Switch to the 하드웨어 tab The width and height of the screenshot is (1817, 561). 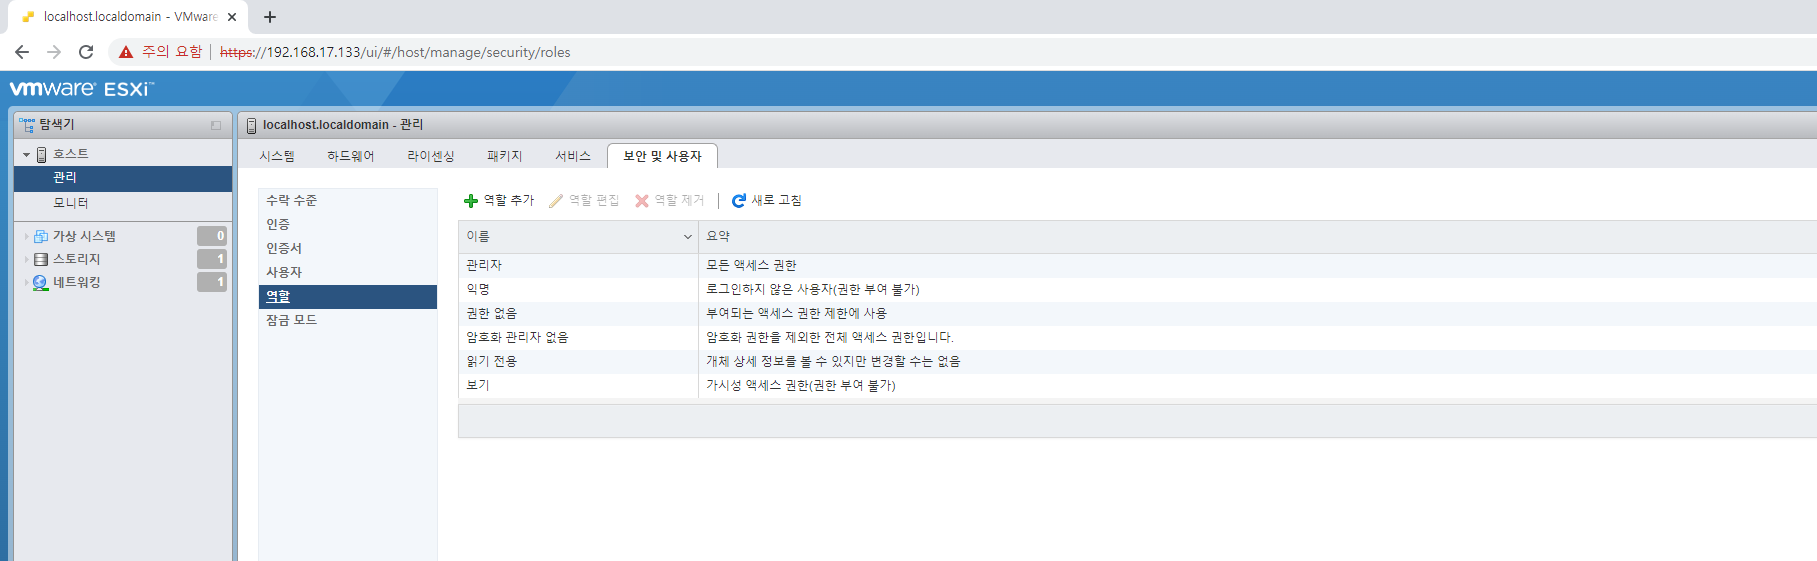click(x=350, y=156)
